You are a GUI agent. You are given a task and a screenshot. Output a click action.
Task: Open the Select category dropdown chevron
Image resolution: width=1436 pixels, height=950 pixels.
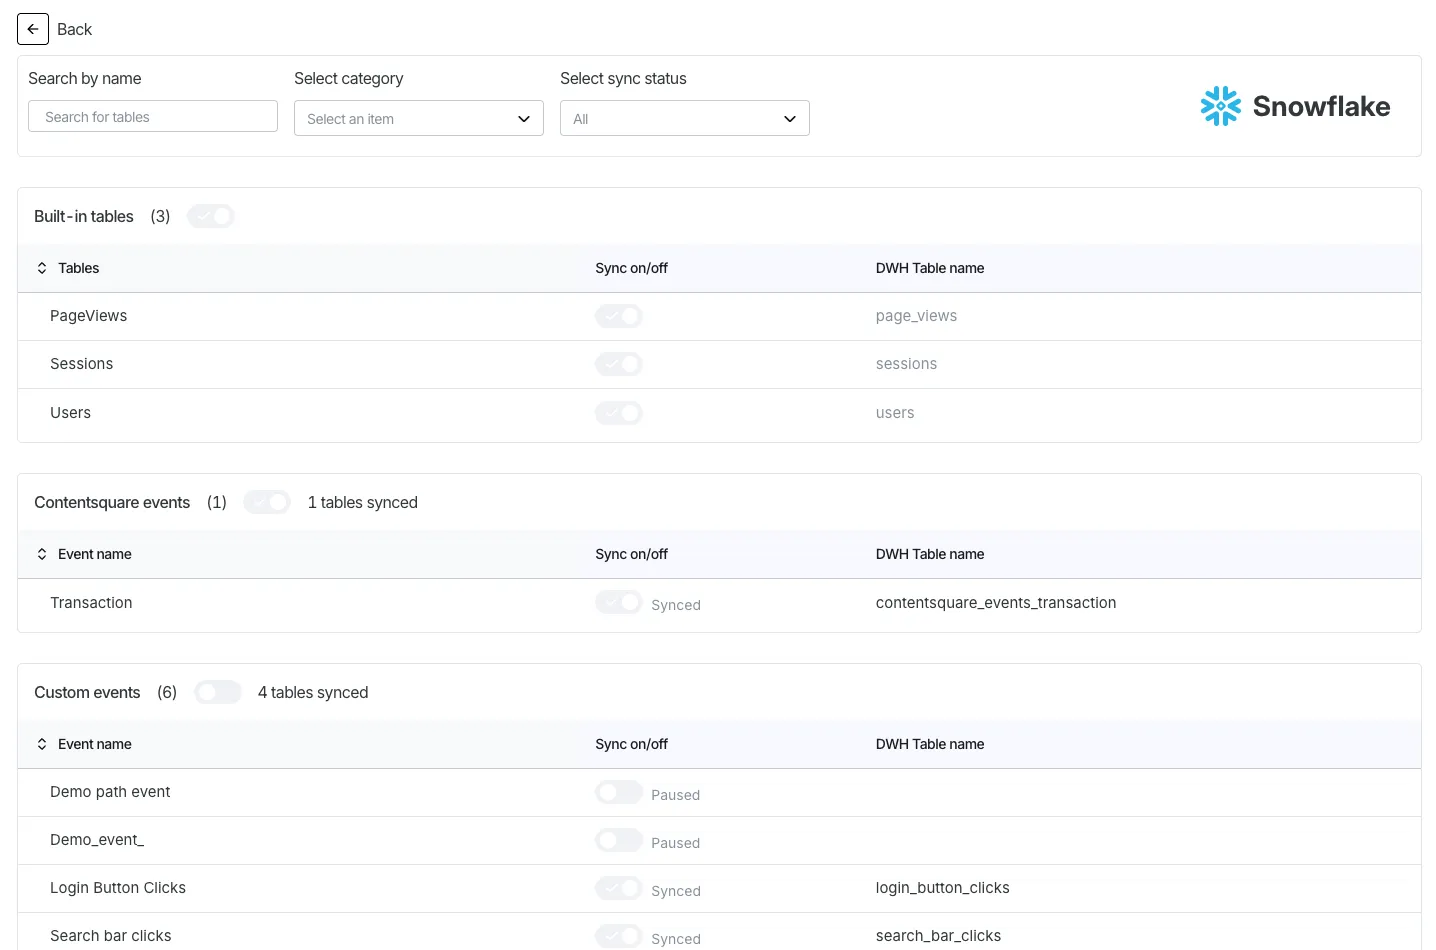(x=523, y=118)
